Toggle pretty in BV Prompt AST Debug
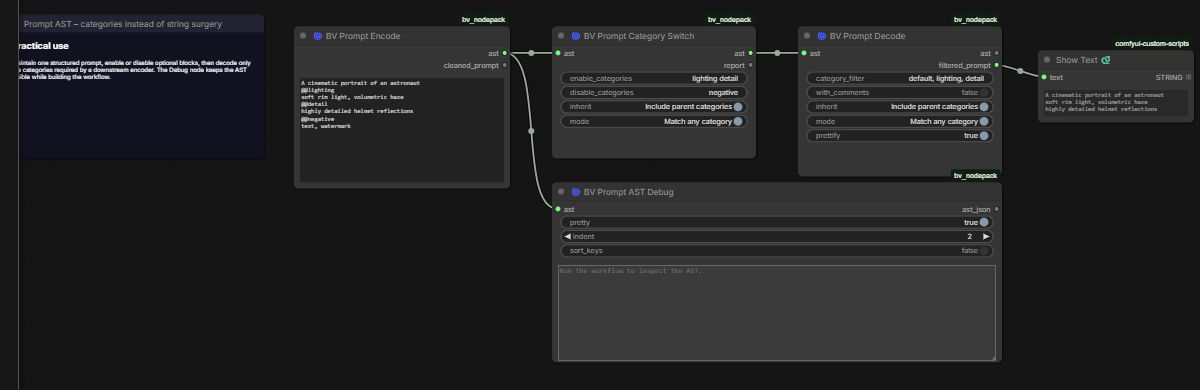This screenshot has height=390, width=1200. tap(984, 222)
